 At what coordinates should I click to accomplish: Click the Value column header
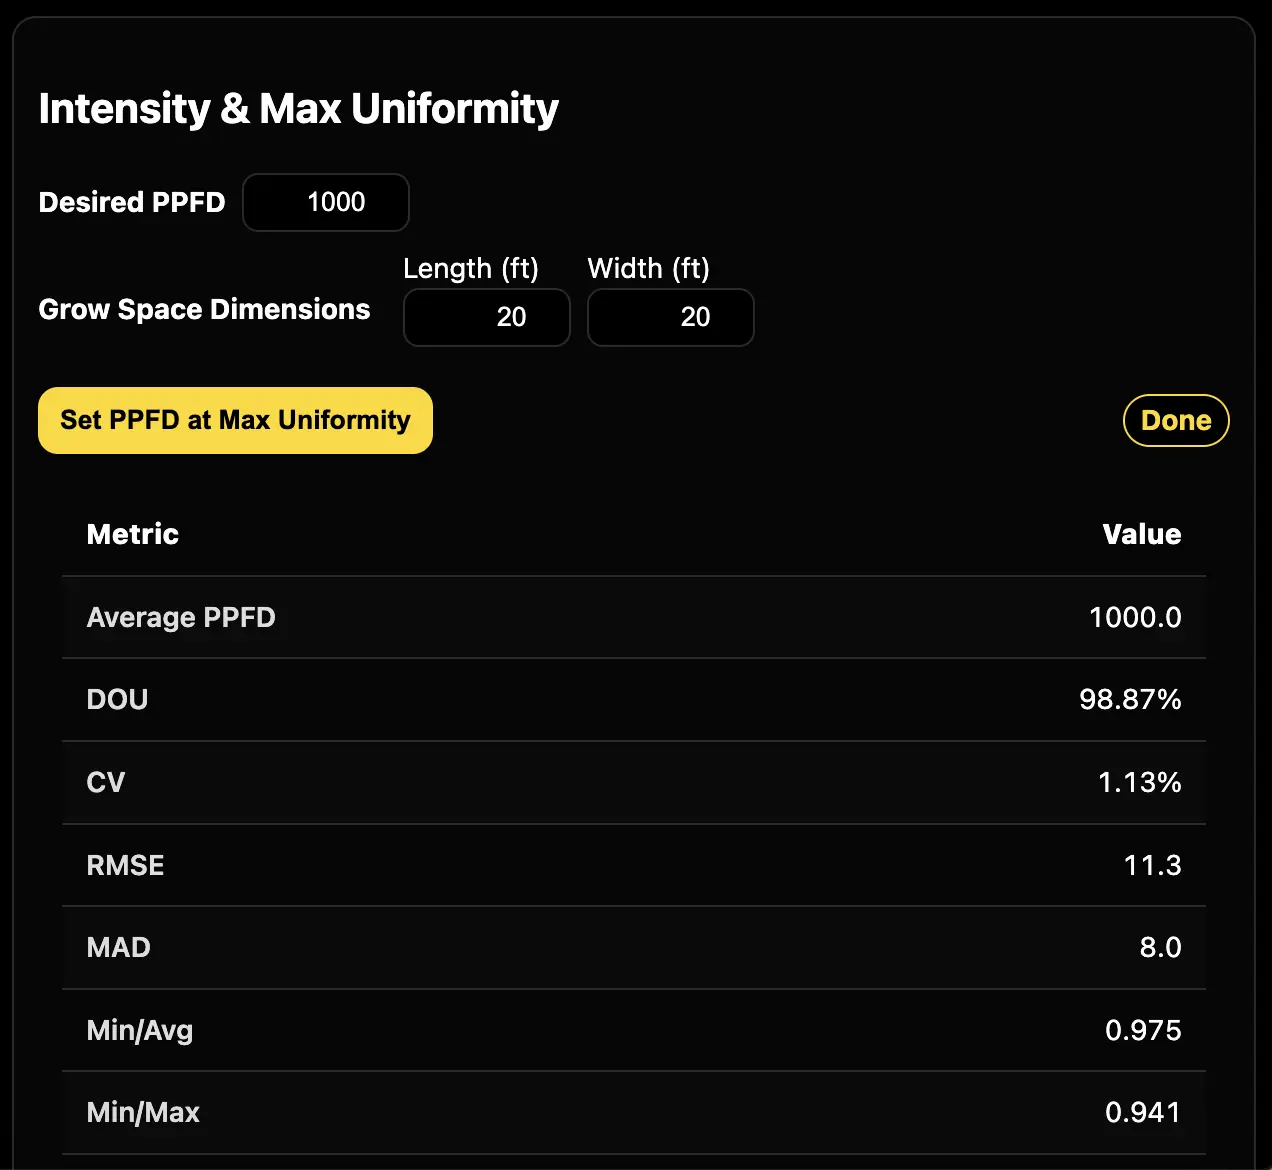pos(1141,534)
